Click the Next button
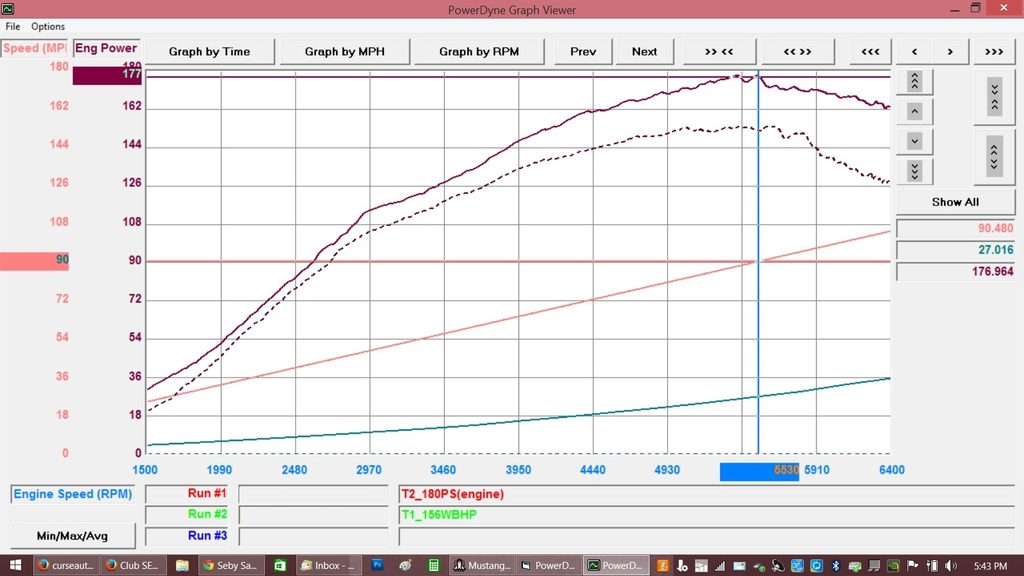 pos(645,52)
